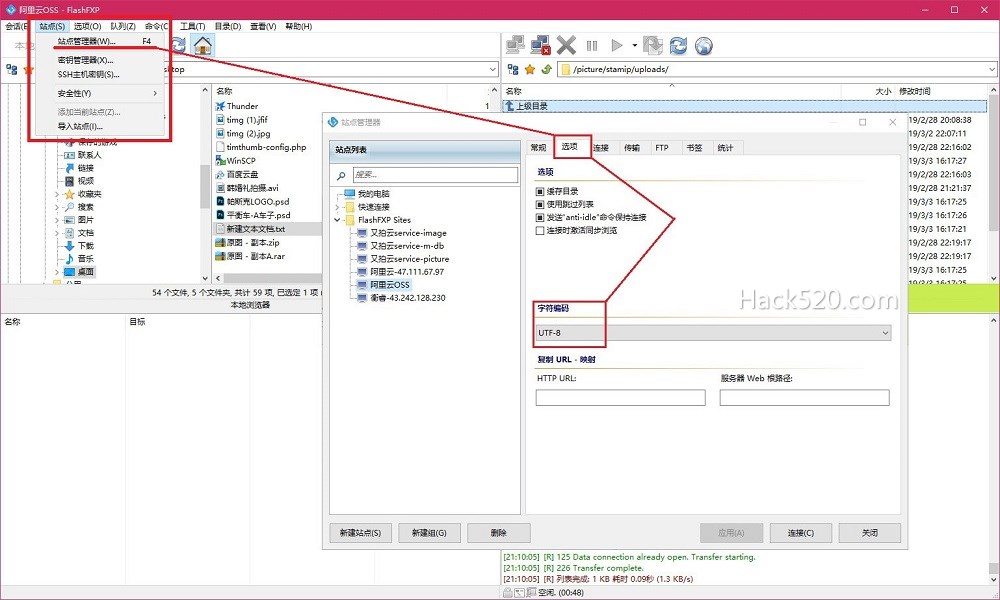1000x600 pixels.
Task: Click the 帕斯克LOGO.psd Photoshop icon
Action: click(221, 201)
